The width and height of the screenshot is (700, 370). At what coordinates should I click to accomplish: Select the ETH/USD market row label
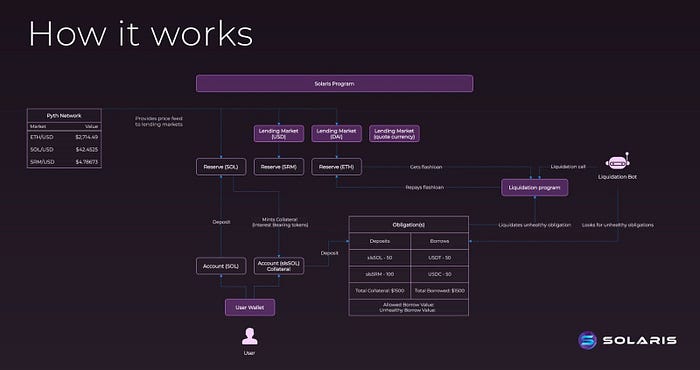click(42, 137)
